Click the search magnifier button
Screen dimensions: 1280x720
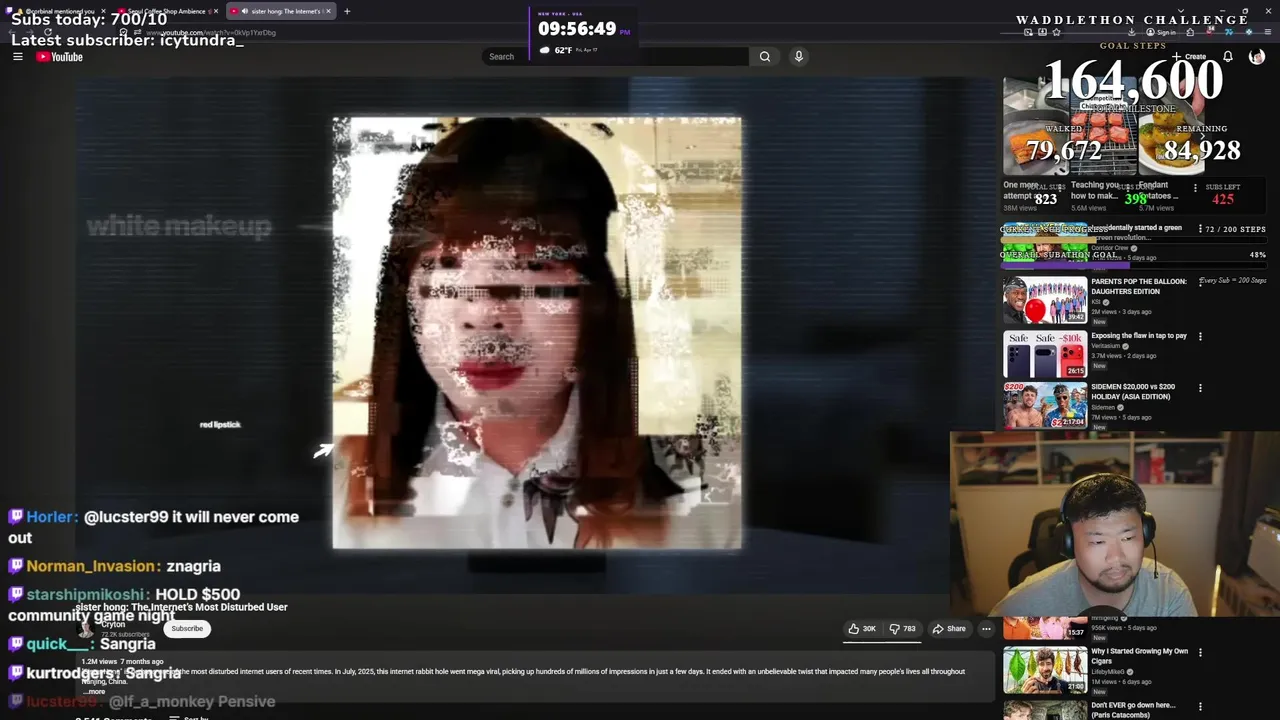point(765,56)
